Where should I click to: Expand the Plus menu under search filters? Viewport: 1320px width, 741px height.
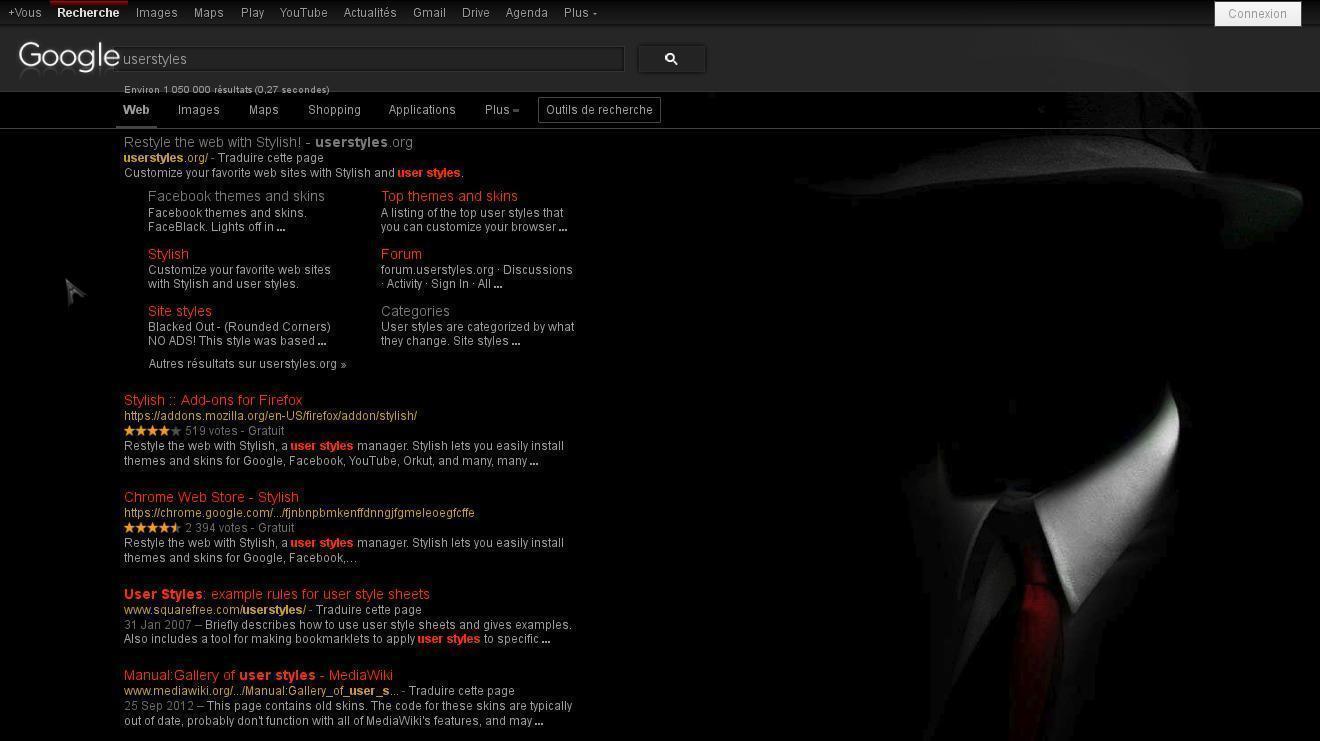[502, 110]
